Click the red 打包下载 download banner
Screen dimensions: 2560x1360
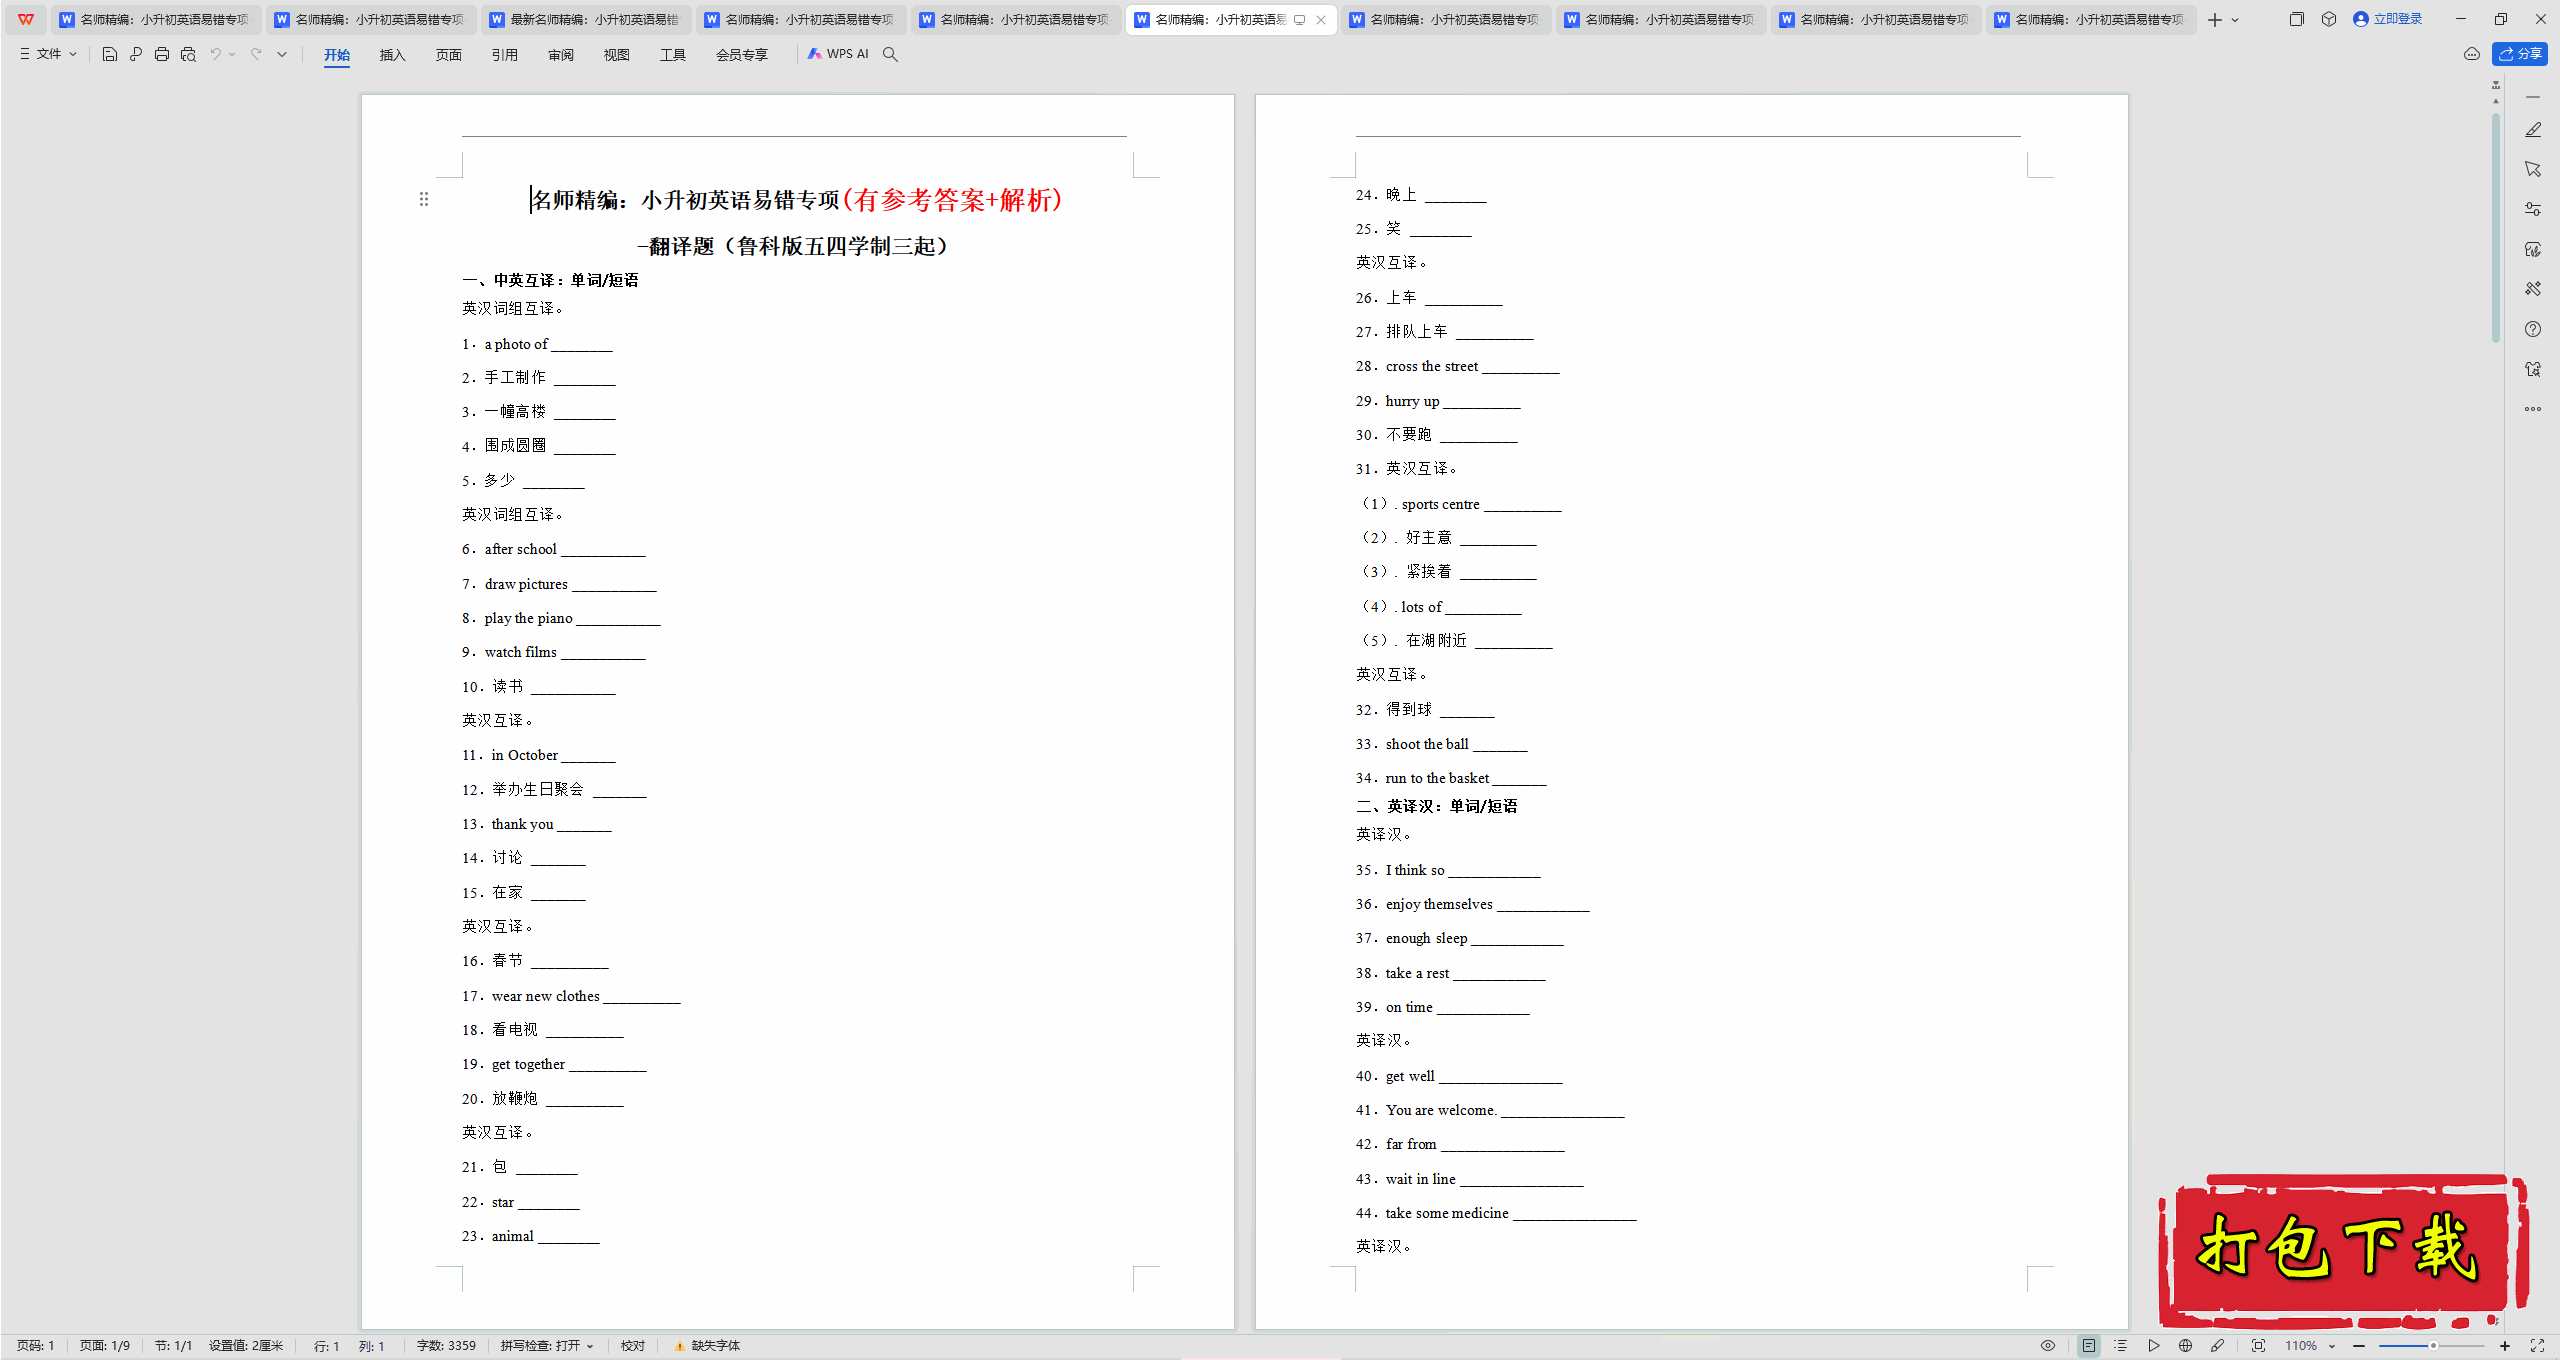(2343, 1250)
